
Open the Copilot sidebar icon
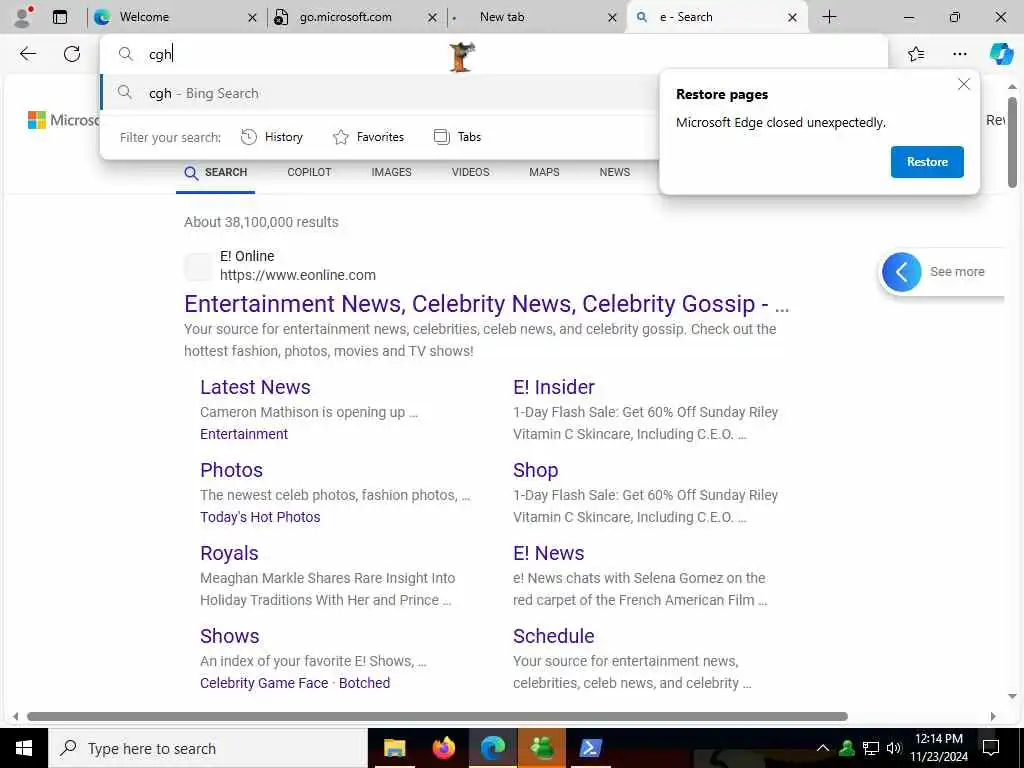click(1001, 54)
